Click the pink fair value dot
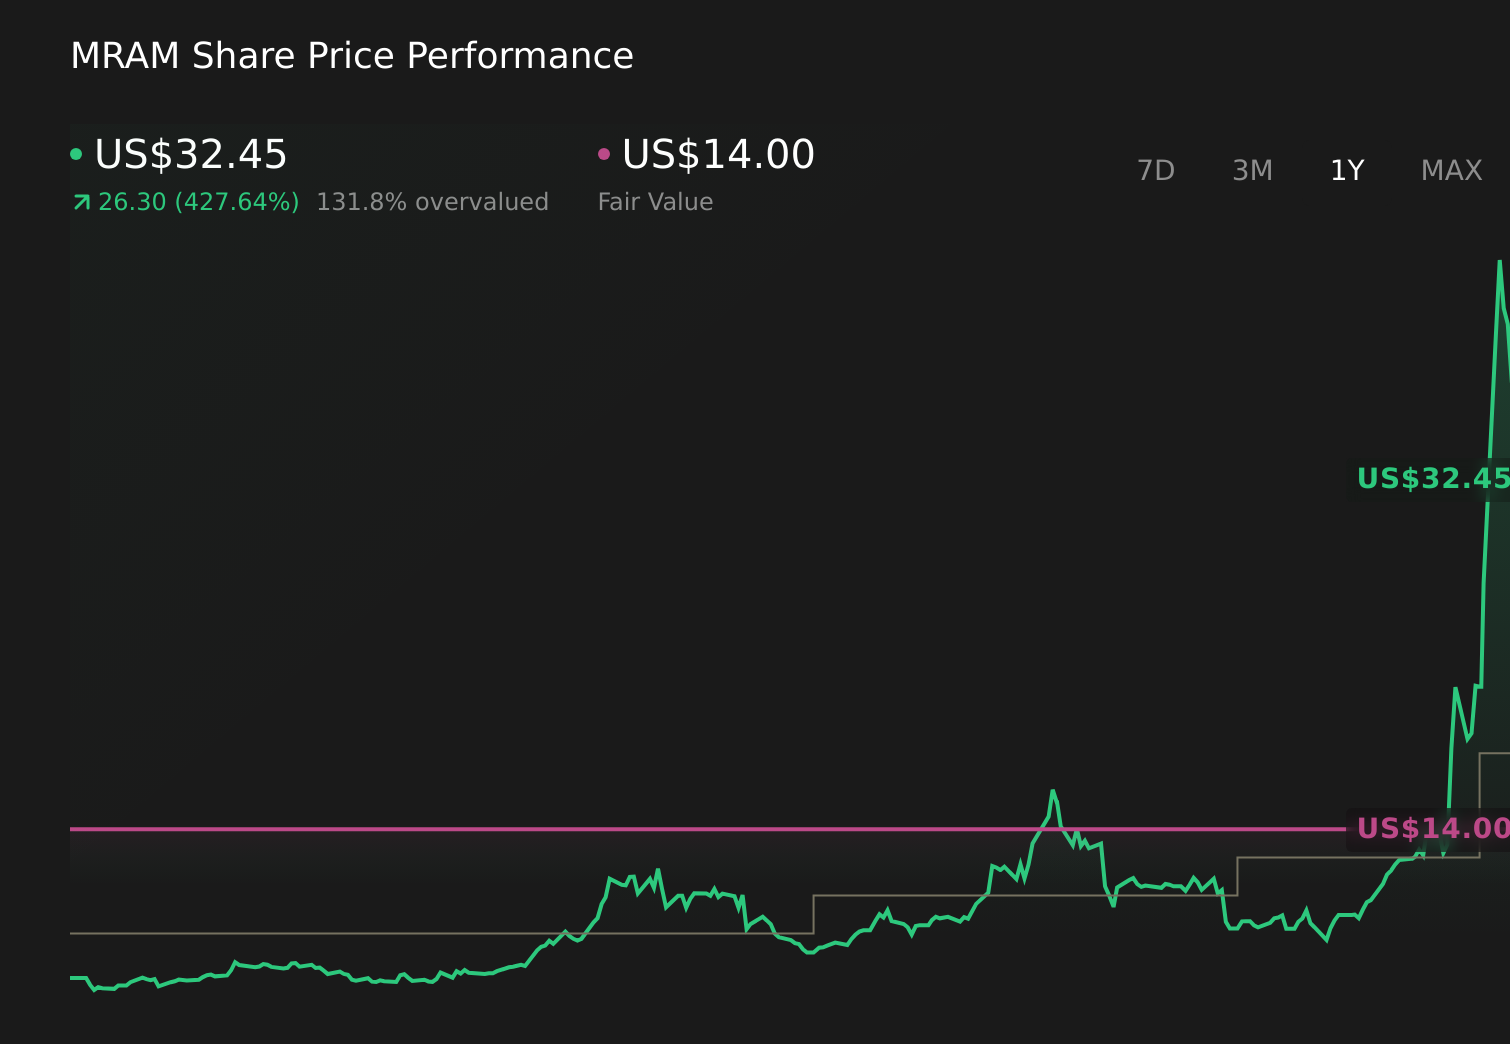Viewport: 1510px width, 1044px height. point(604,154)
